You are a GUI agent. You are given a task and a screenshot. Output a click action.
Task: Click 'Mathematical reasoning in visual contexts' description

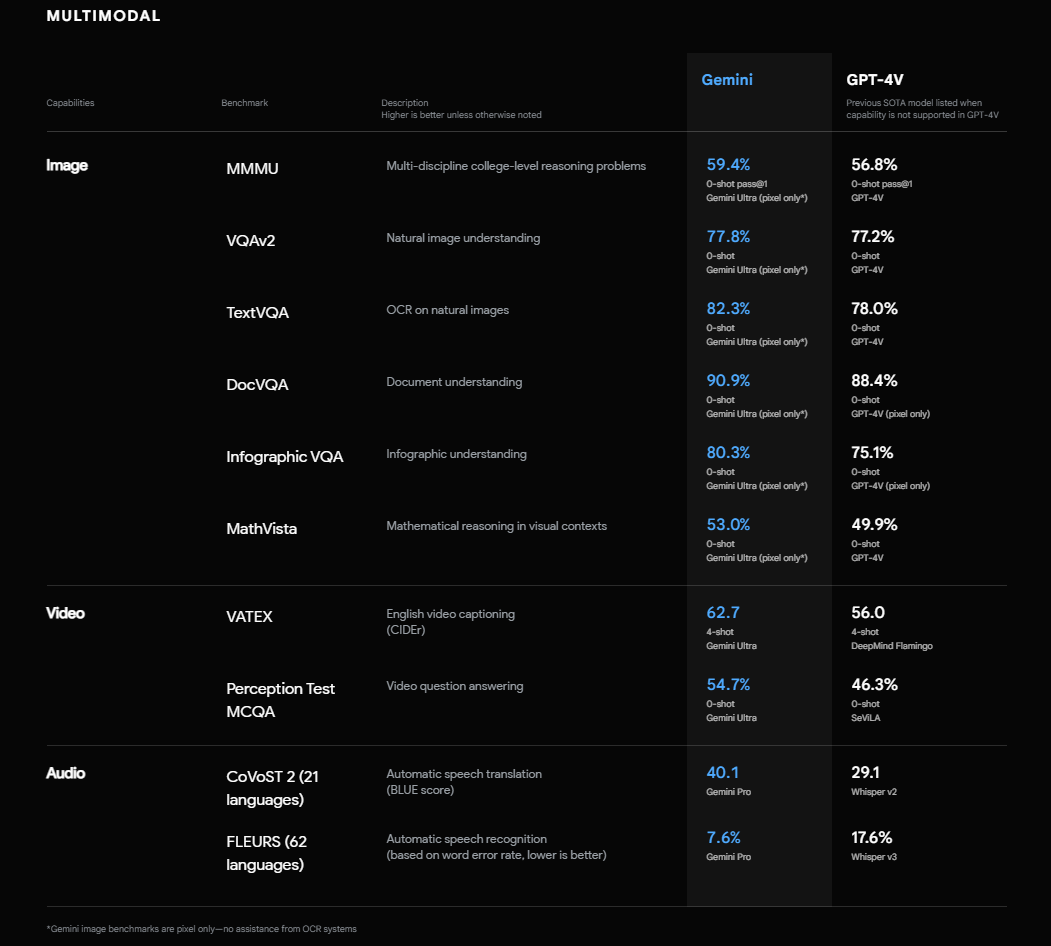(497, 526)
